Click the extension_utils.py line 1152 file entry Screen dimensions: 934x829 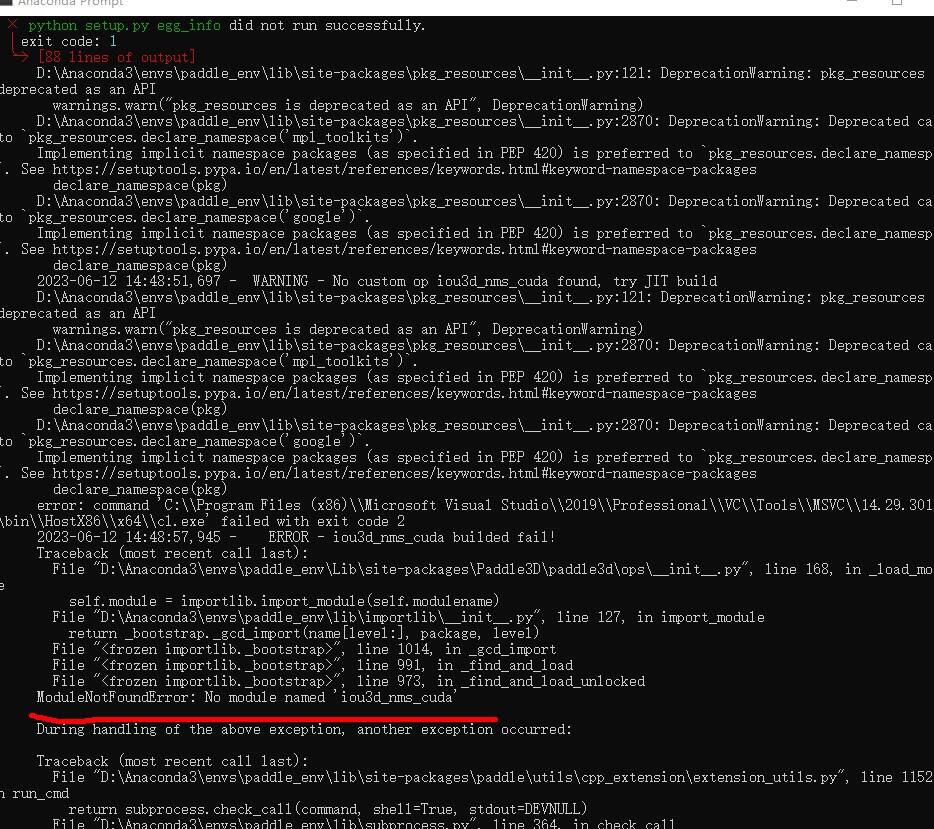coord(492,777)
